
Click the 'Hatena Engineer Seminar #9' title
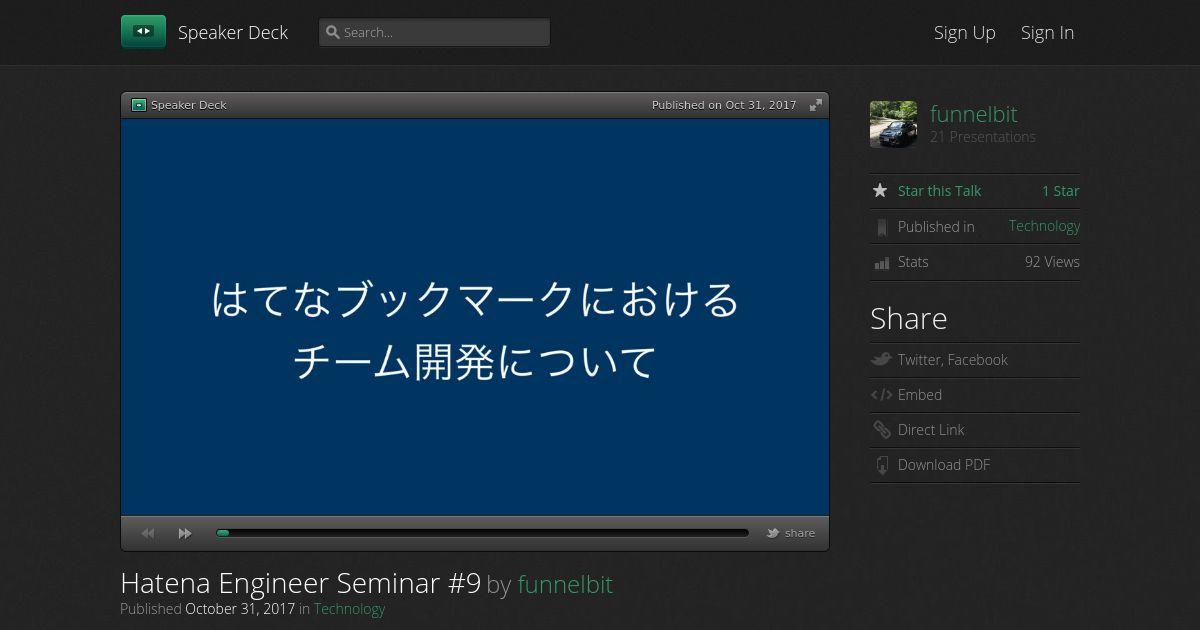click(300, 583)
